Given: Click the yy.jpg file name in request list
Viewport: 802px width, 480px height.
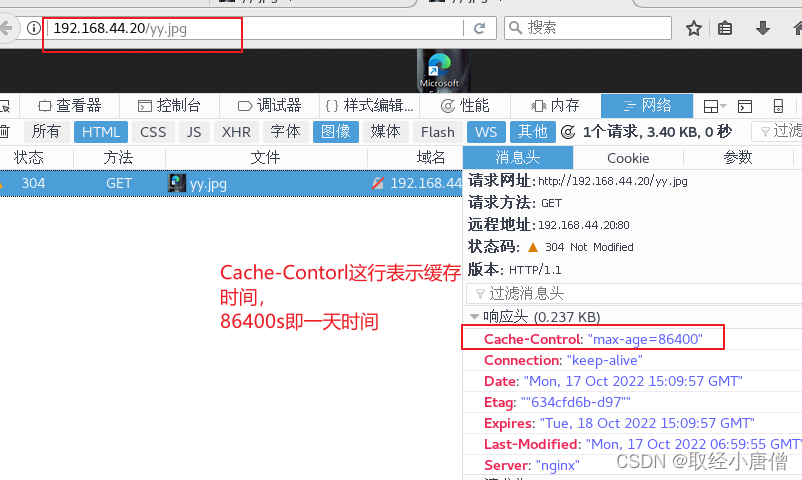Looking at the screenshot, I should point(208,184).
